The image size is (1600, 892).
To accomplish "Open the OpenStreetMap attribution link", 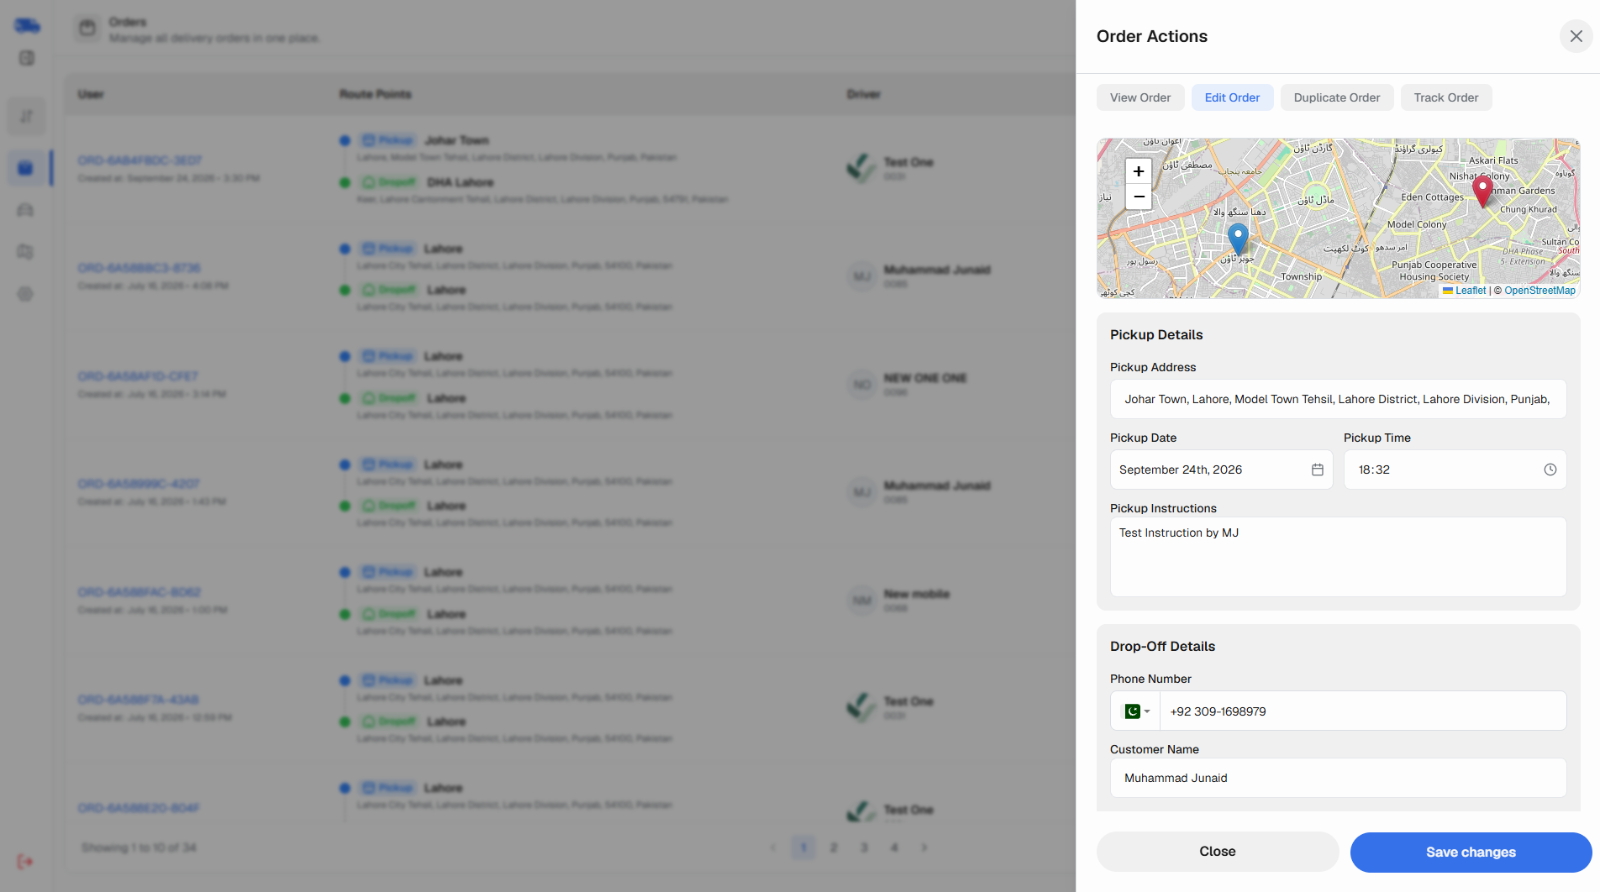I will click(x=1540, y=291).
